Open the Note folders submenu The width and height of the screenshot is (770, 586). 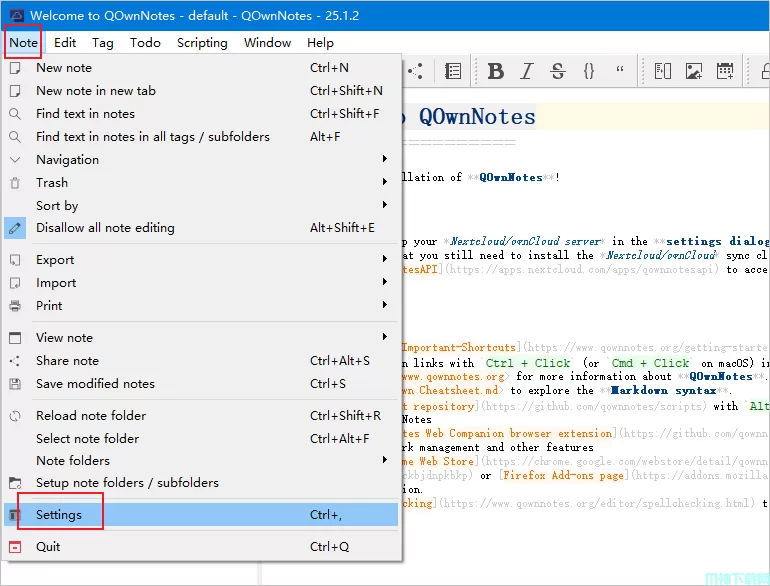click(73, 461)
